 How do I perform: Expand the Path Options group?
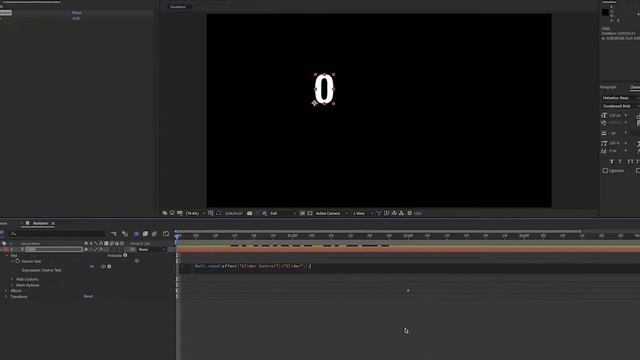pos(12,280)
